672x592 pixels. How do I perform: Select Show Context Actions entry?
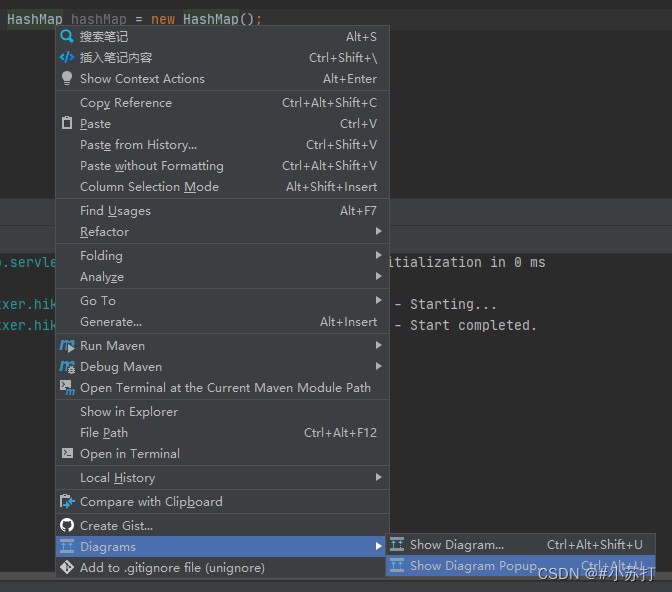pyautogui.click(x=222, y=78)
